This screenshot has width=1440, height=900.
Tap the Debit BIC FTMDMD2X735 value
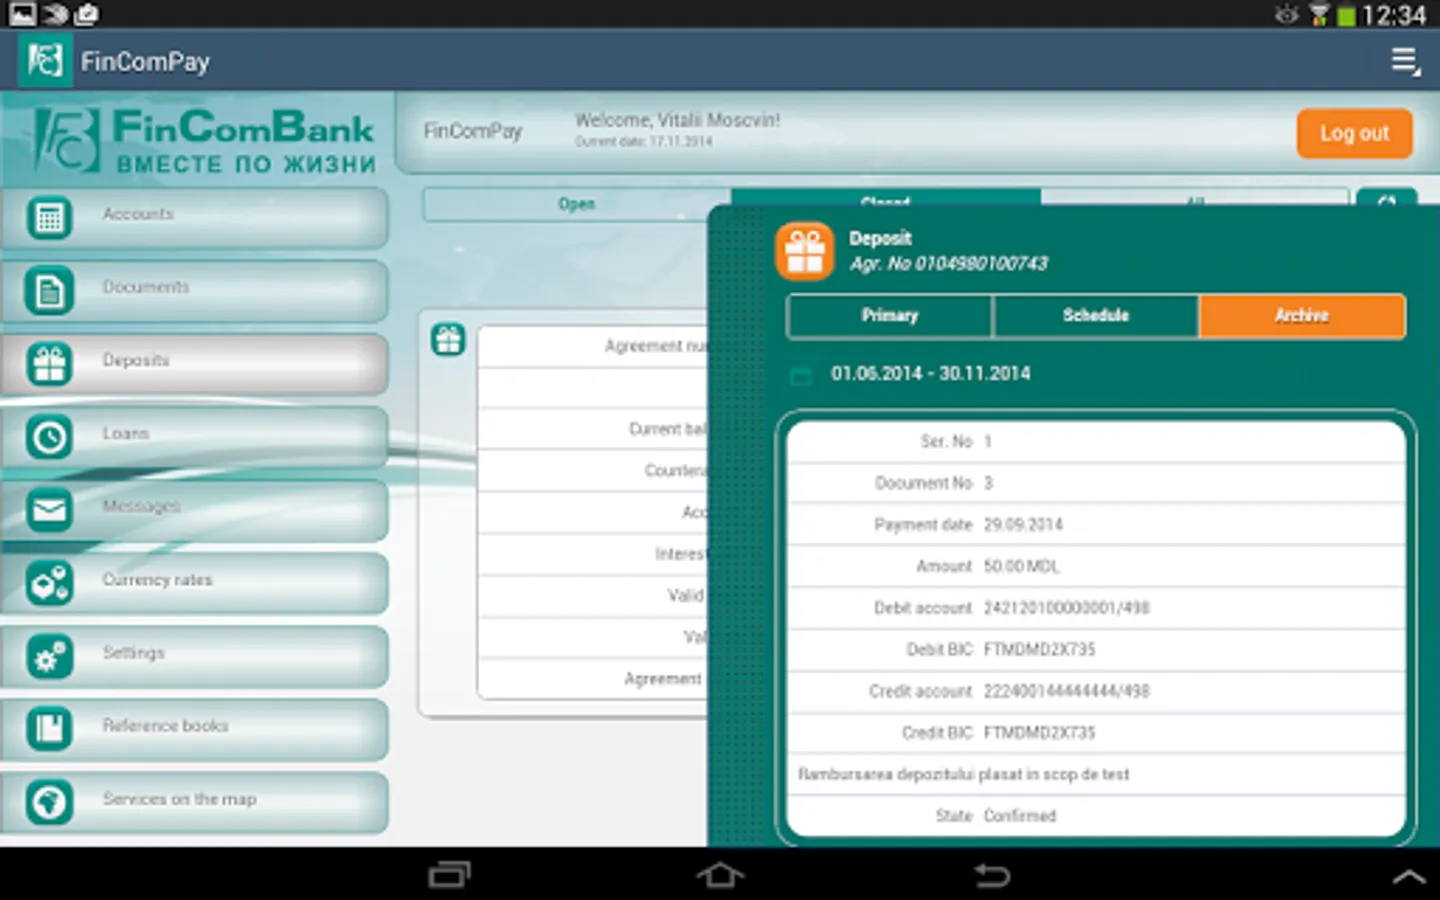(x=1039, y=650)
